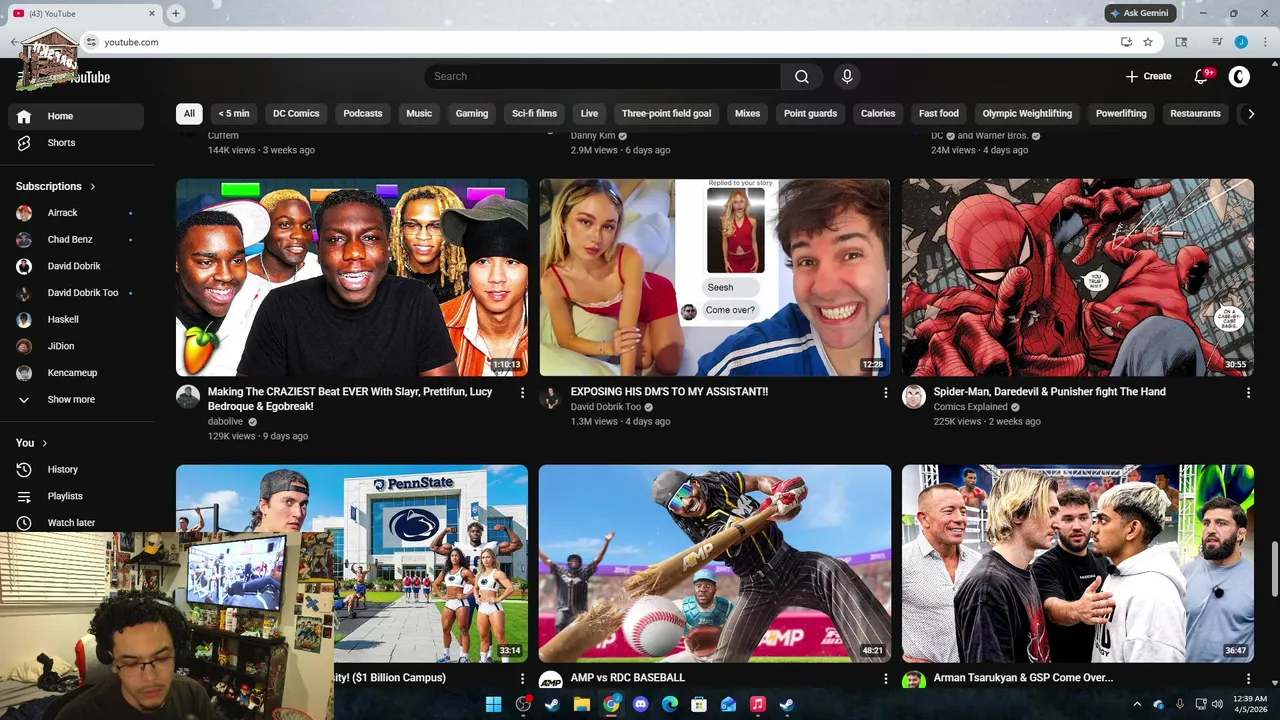
Task: Open more options for Arman Tsarukyan video
Action: 1248,679
